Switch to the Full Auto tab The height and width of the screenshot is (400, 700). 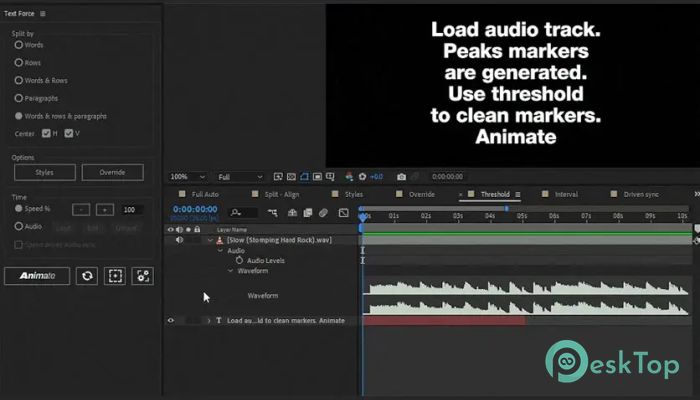pos(205,194)
